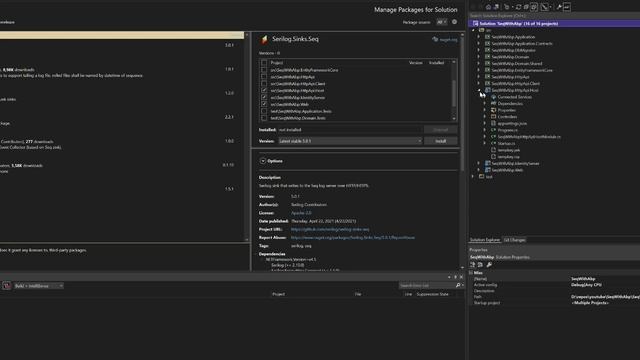Uncheck the SeqWithAbp.HttpApi.Host project checkbox

click(x=264, y=91)
